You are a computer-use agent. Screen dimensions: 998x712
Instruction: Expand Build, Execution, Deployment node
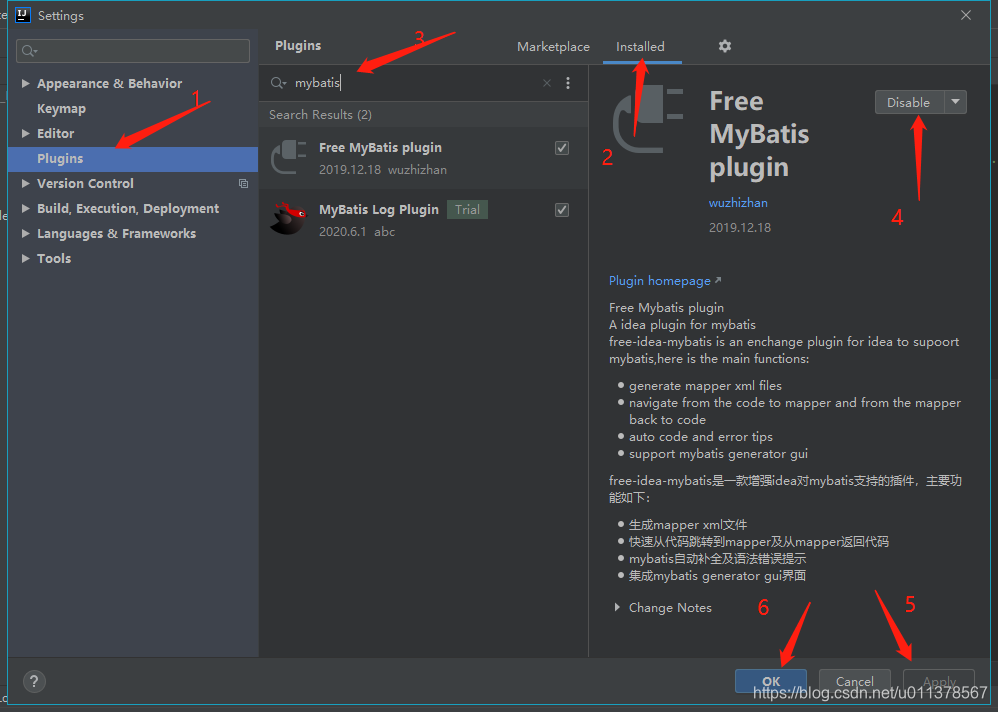(25, 208)
